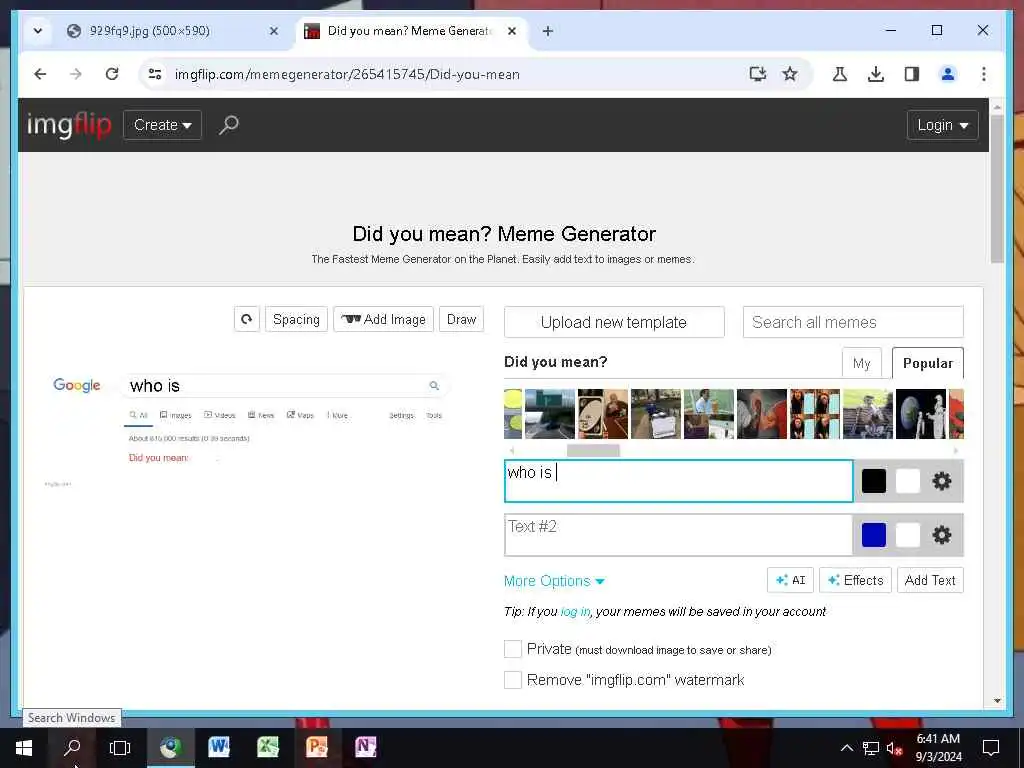Screen dimensions: 1024x768
Task: Click the install app icon in address bar
Action: click(758, 74)
